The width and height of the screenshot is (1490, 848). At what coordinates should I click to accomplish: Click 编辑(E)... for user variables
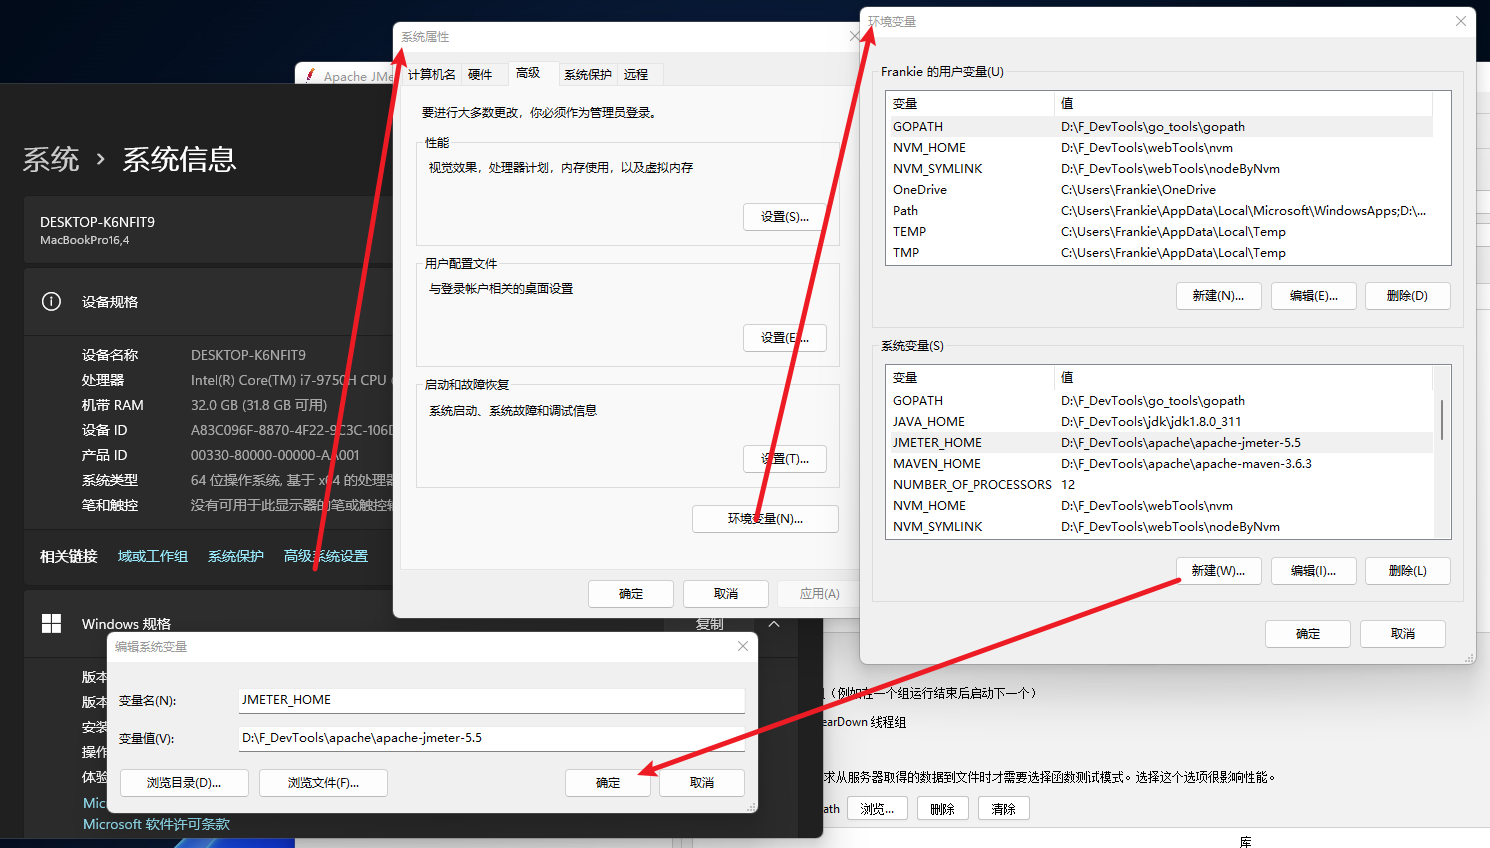click(x=1314, y=296)
